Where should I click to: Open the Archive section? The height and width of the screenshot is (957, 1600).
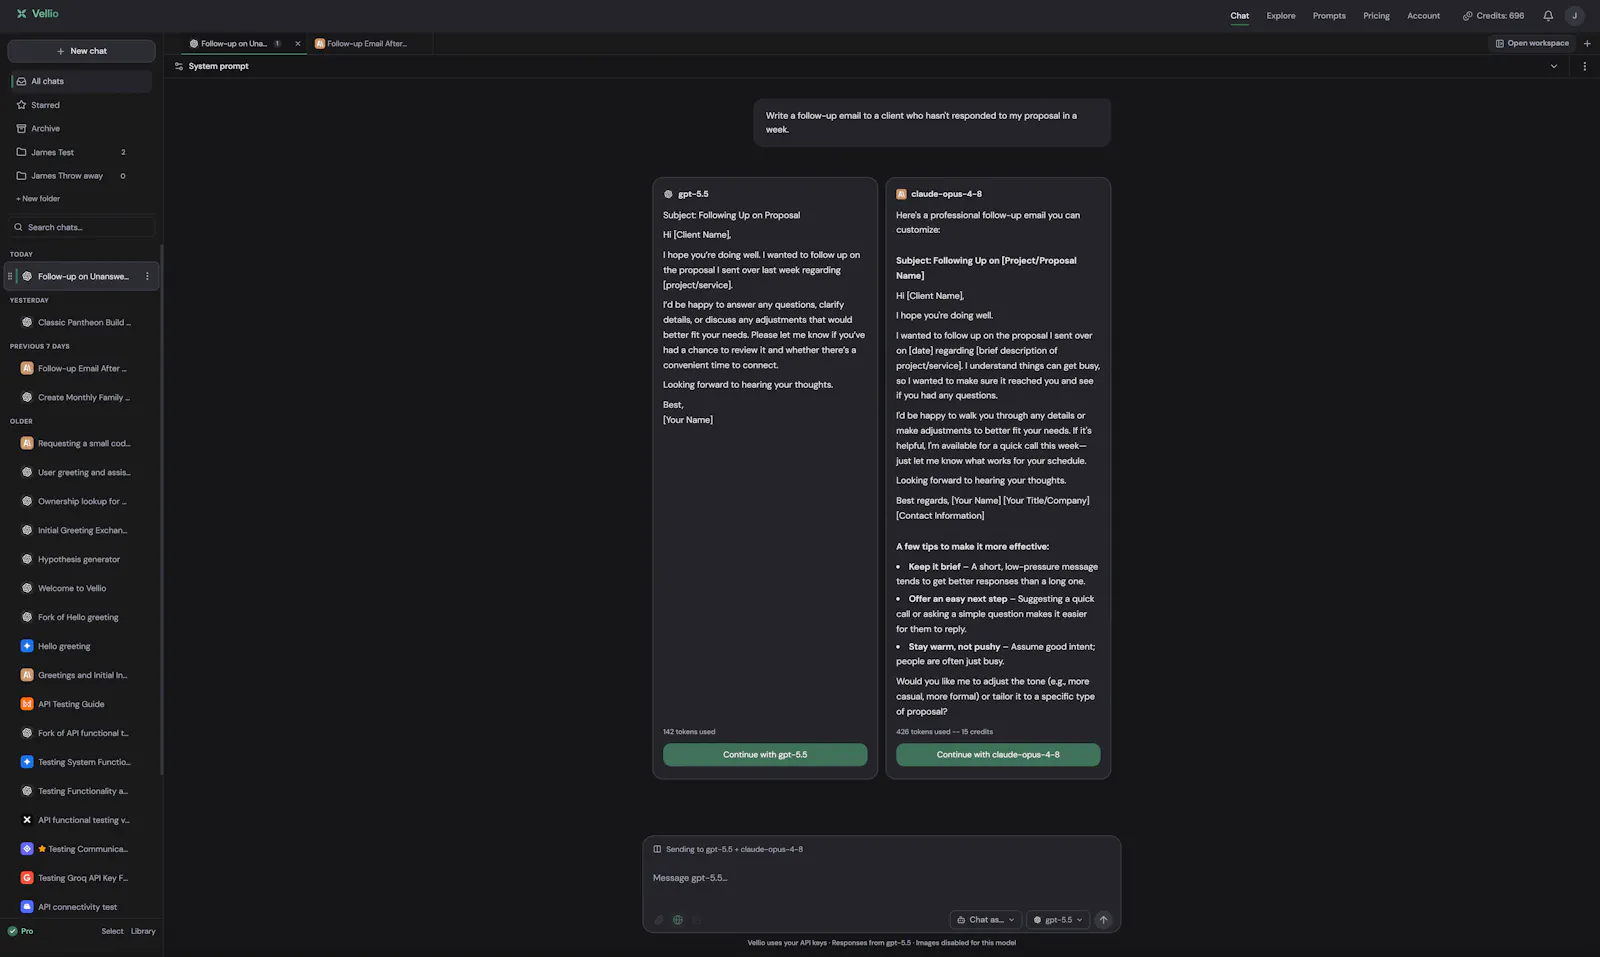coord(80,128)
